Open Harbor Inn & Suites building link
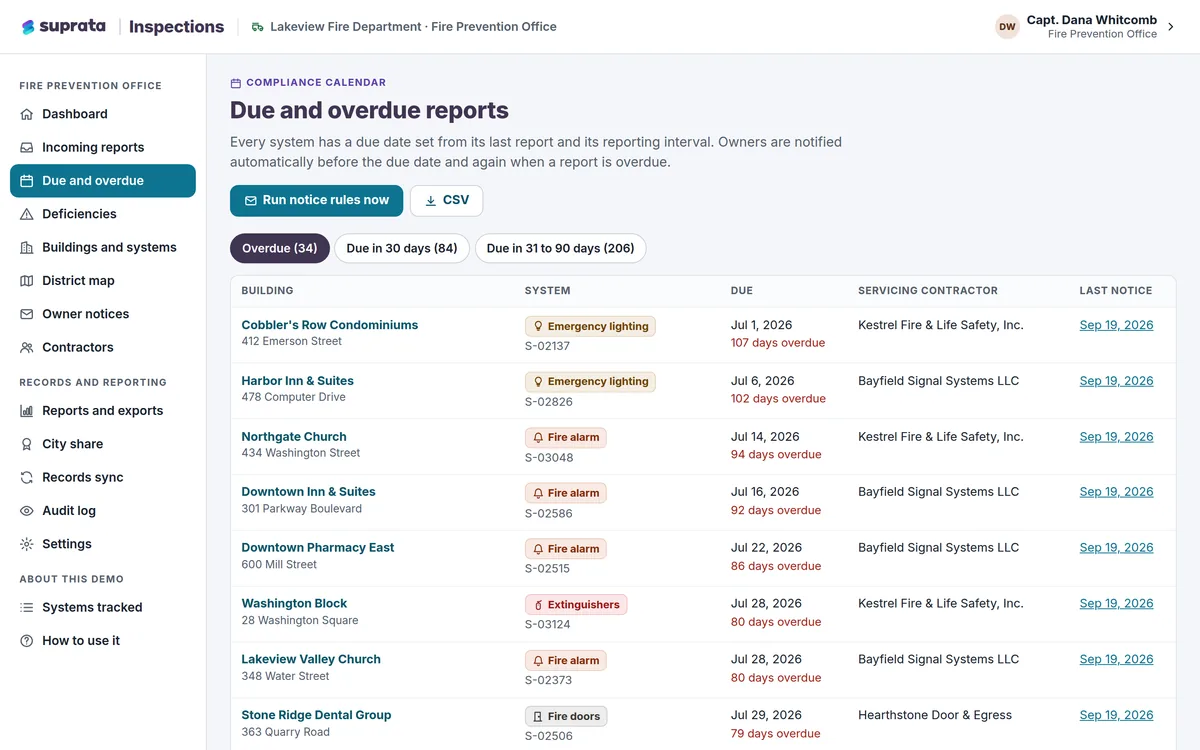Viewport: 1200px width, 750px height. click(x=298, y=381)
